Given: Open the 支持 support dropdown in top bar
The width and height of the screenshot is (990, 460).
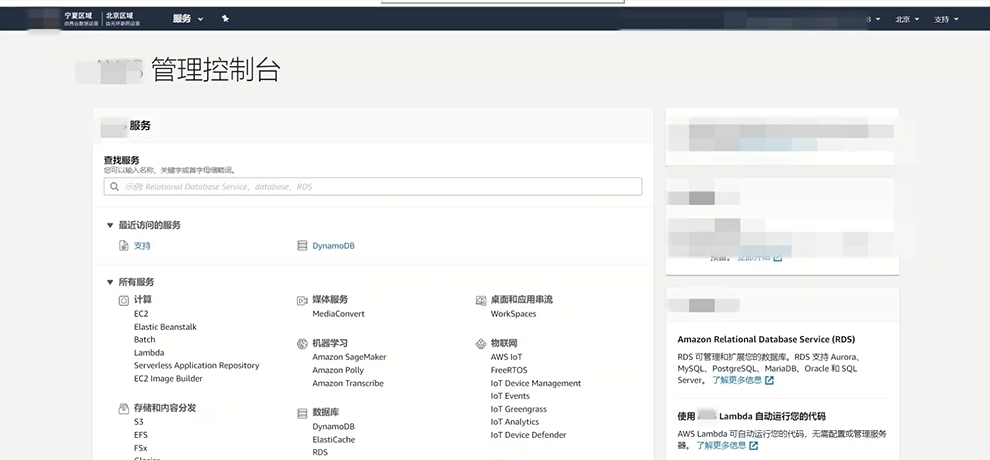Looking at the screenshot, I should coord(946,19).
